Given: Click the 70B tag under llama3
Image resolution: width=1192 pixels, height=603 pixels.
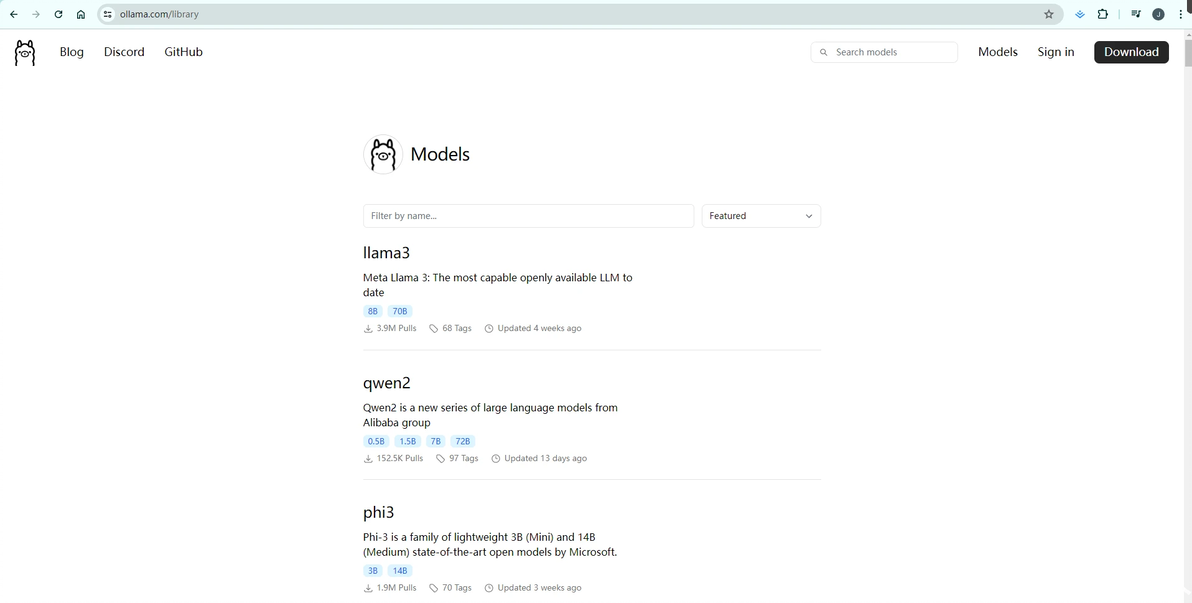Looking at the screenshot, I should click(400, 311).
